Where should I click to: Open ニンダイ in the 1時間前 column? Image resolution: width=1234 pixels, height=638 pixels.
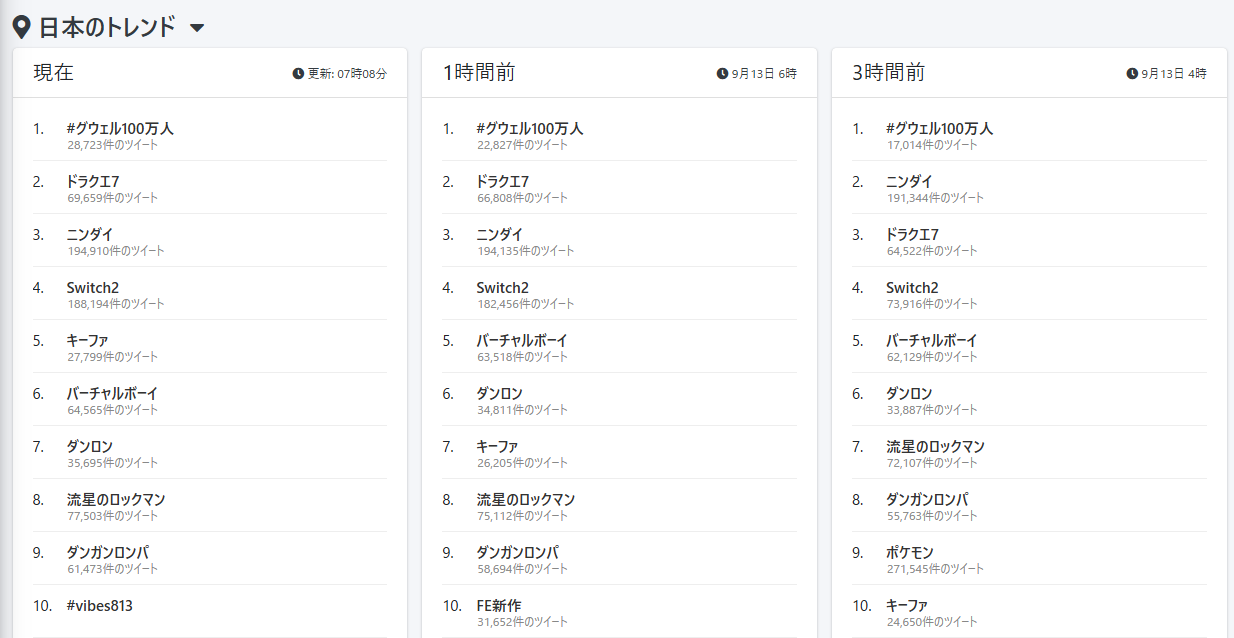pyautogui.click(x=500, y=235)
